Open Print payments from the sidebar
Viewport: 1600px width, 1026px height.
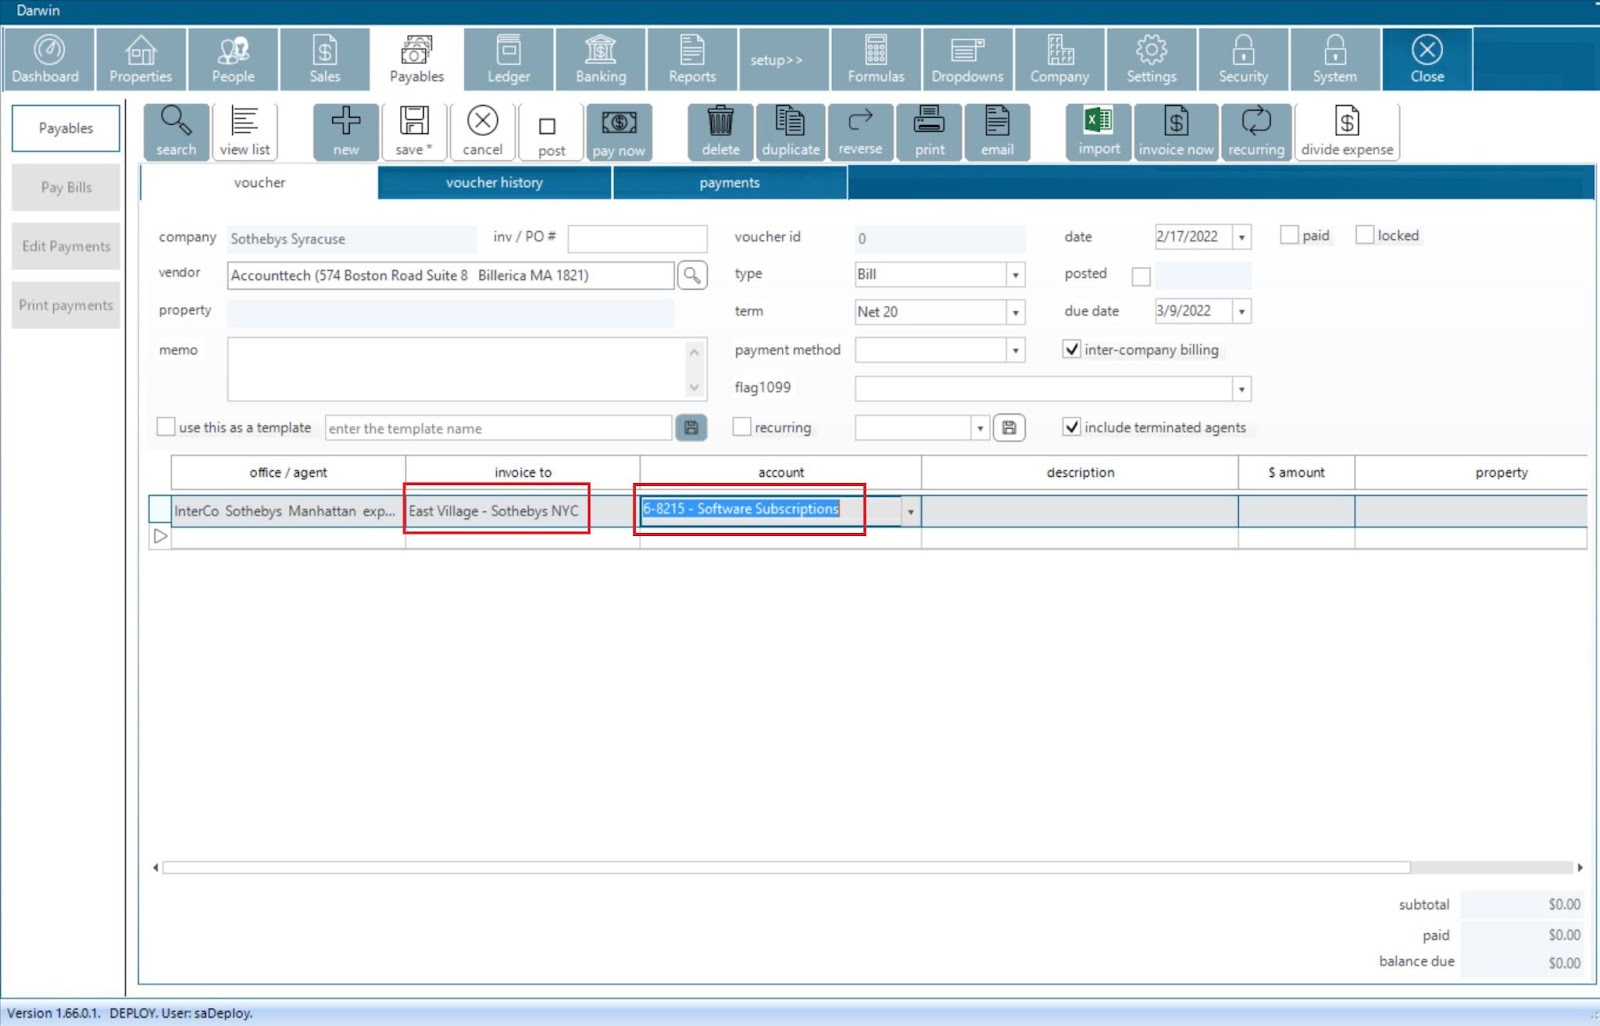[66, 305]
